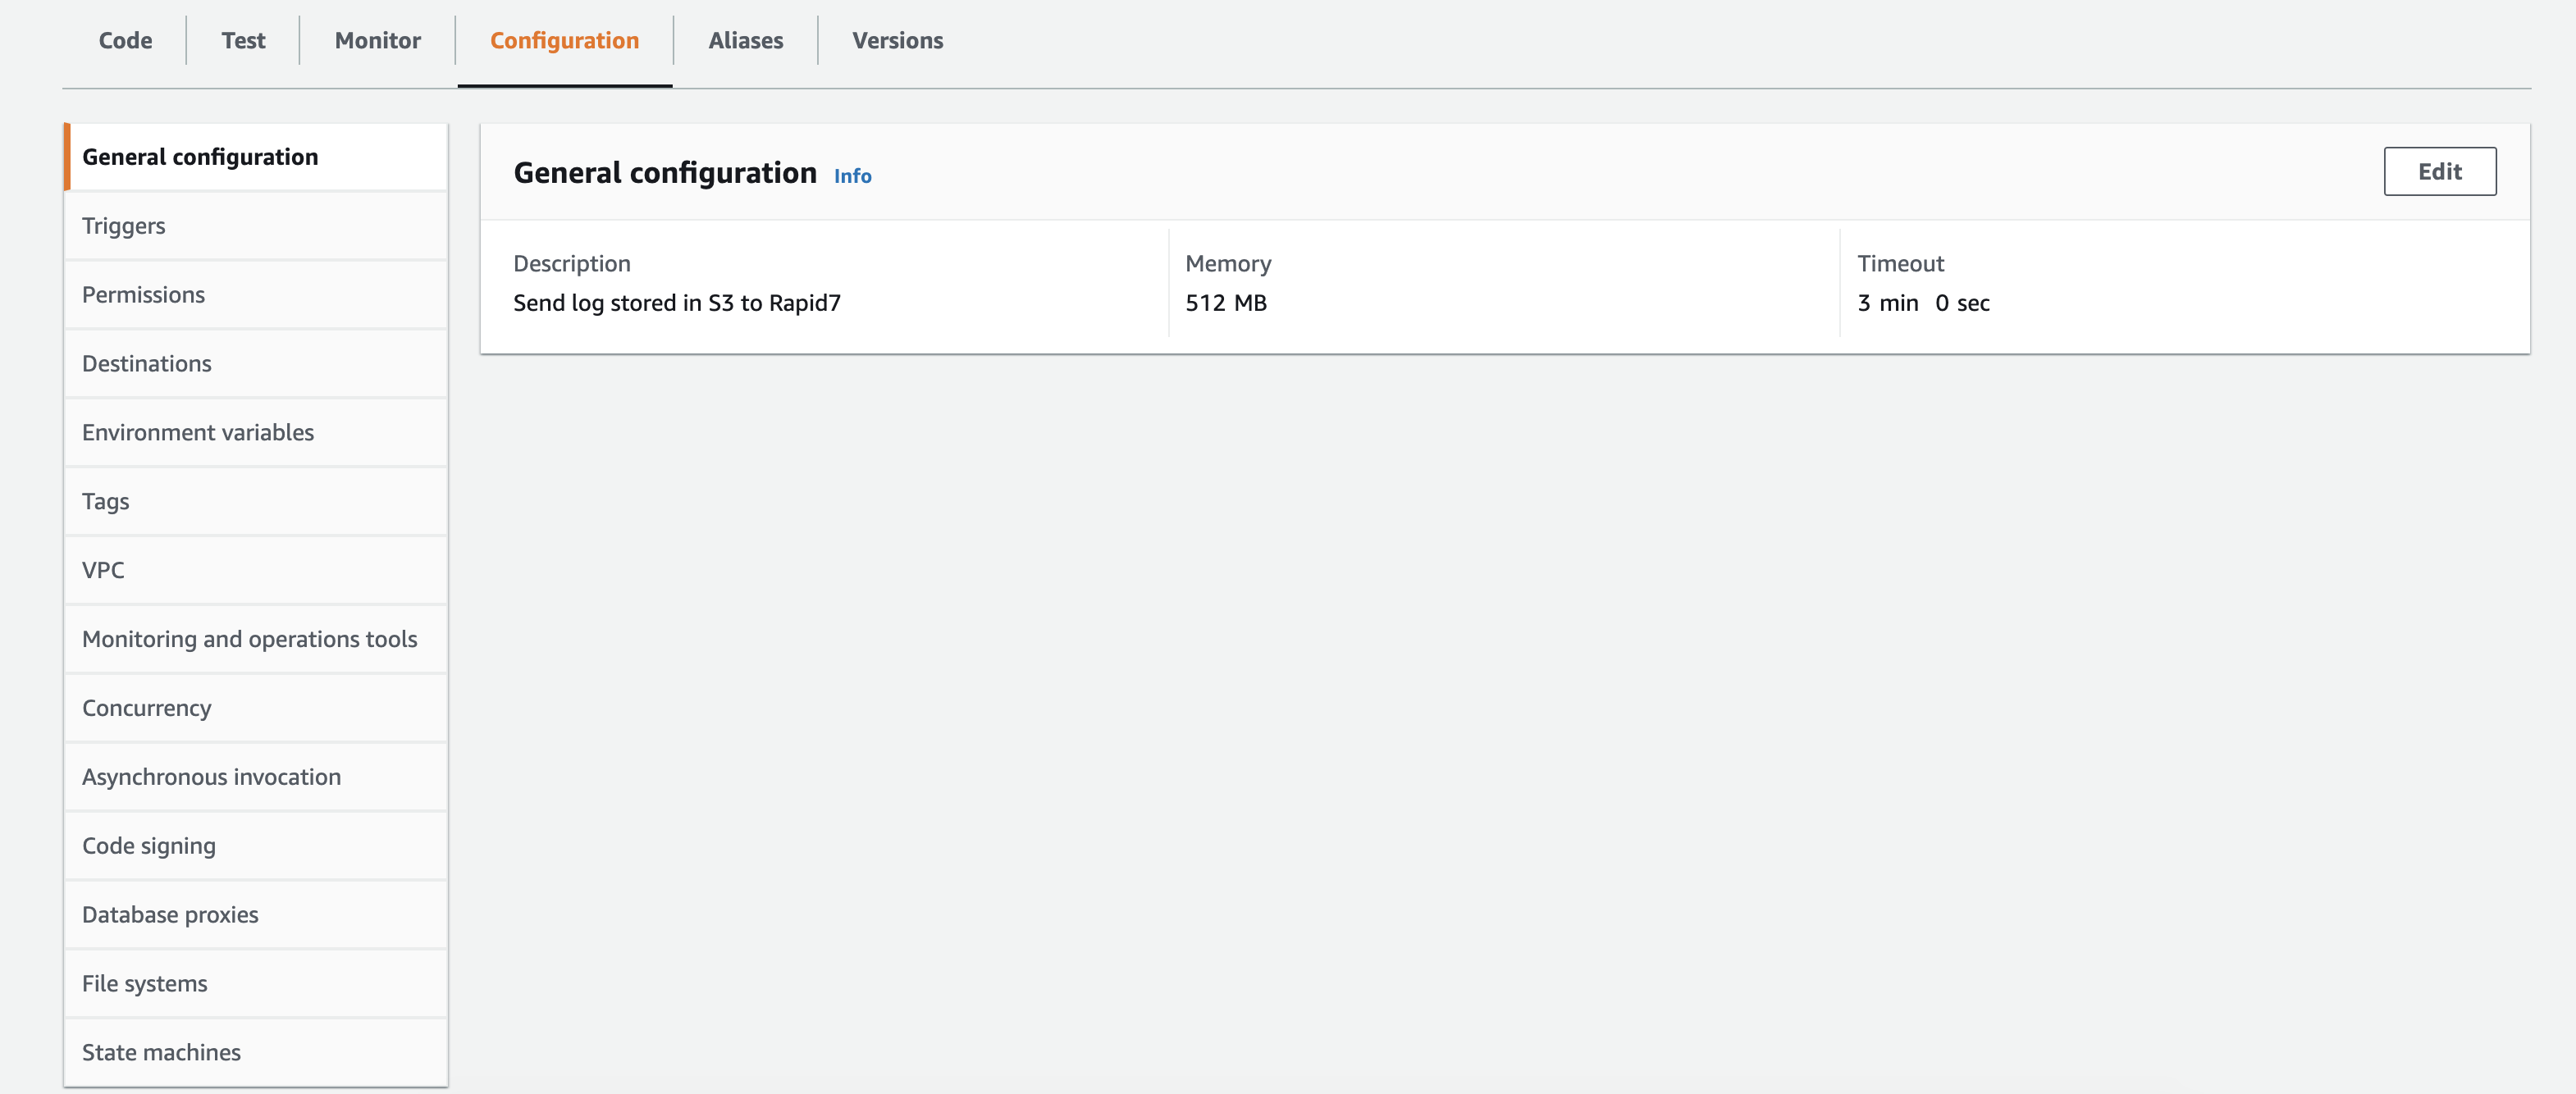Go to Concurrency settings

click(x=147, y=708)
